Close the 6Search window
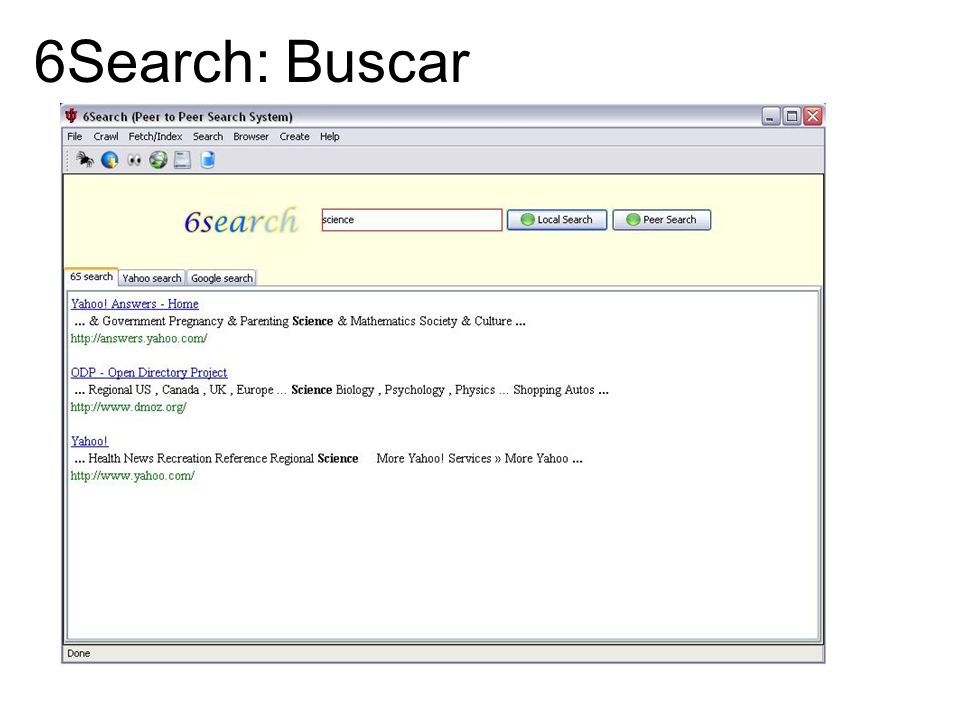960x720 pixels. tap(812, 116)
